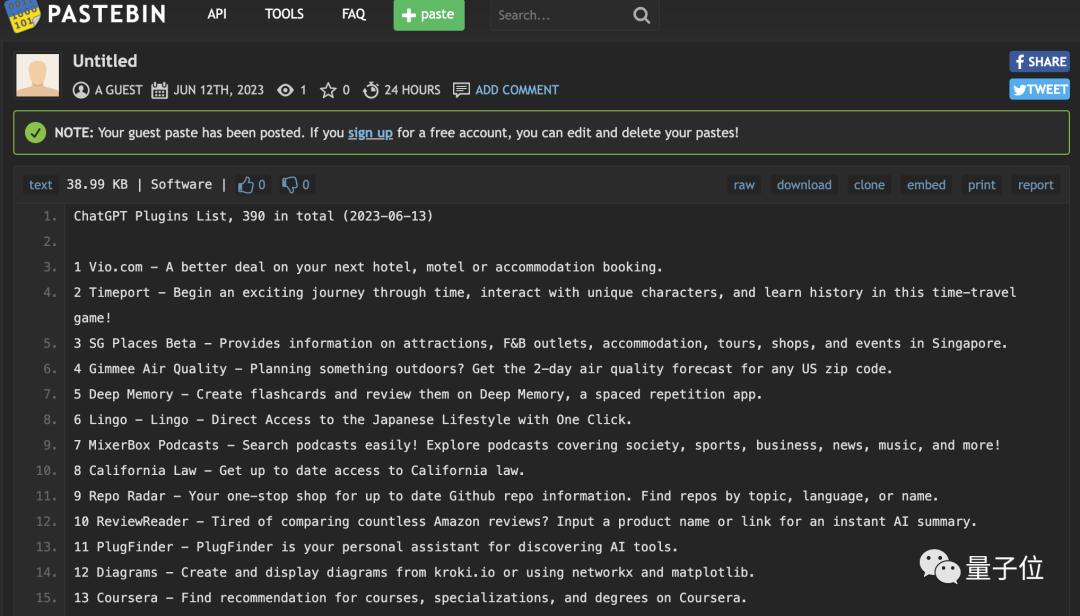View the raw paste text

point(744,185)
